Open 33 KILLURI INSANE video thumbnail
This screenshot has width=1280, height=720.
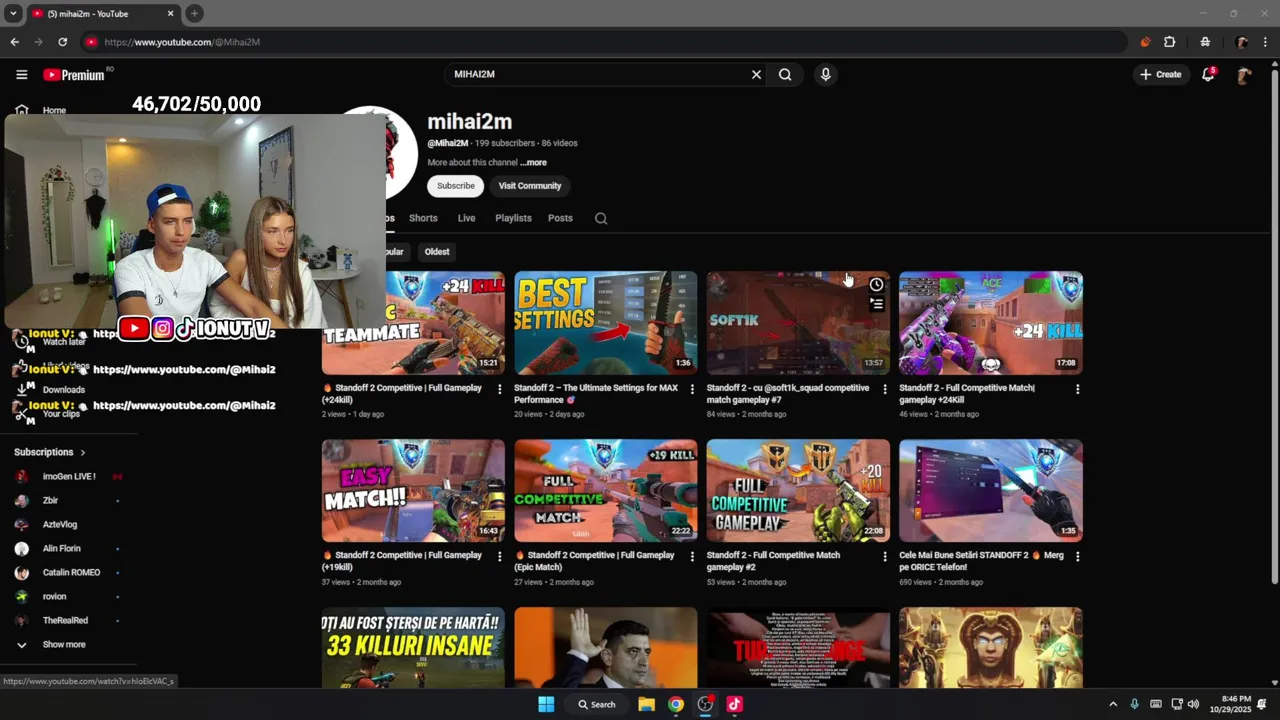(x=413, y=648)
